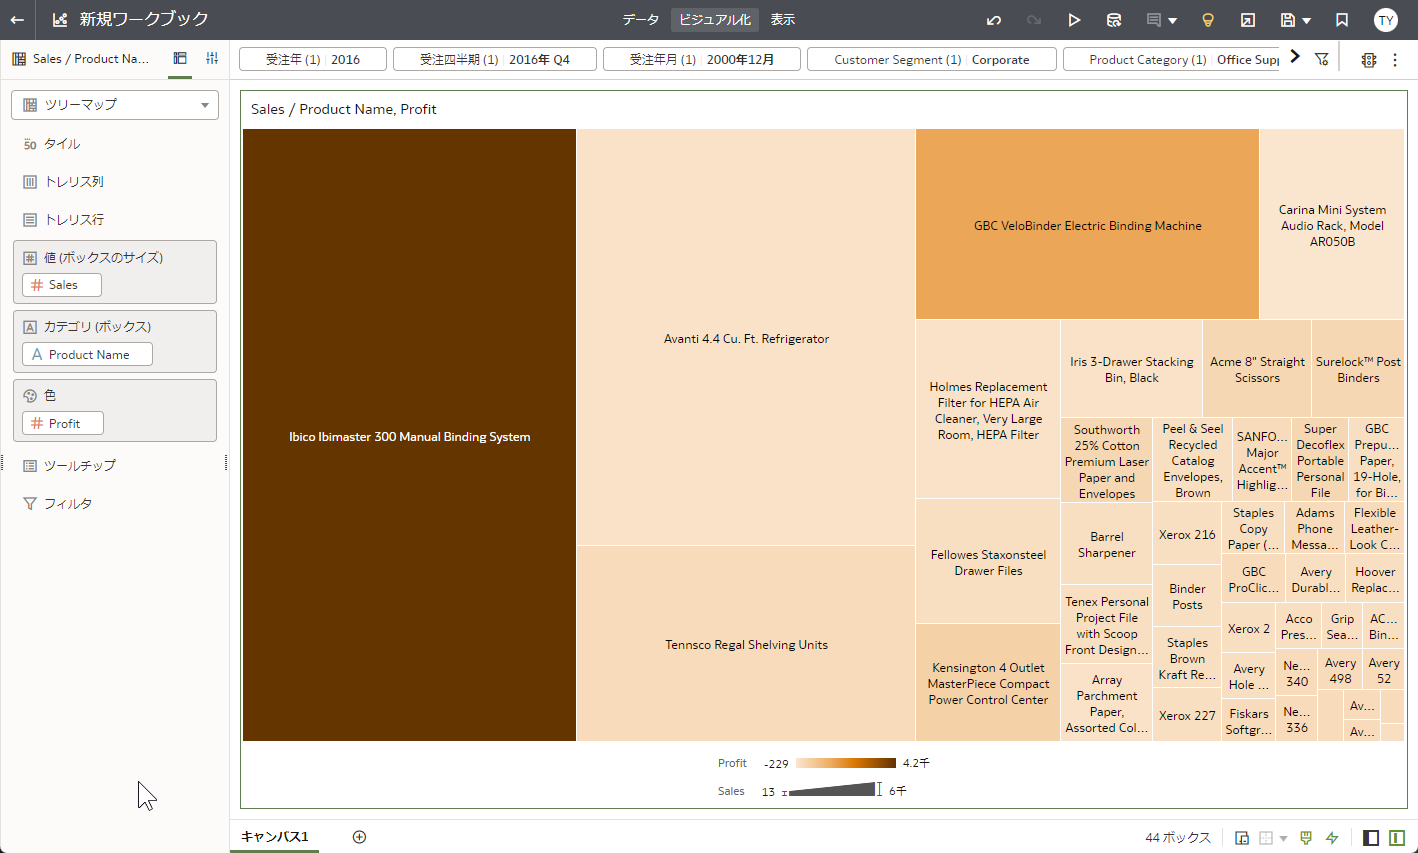Click the Sales field pill
Image resolution: width=1418 pixels, height=853 pixels.
point(62,285)
